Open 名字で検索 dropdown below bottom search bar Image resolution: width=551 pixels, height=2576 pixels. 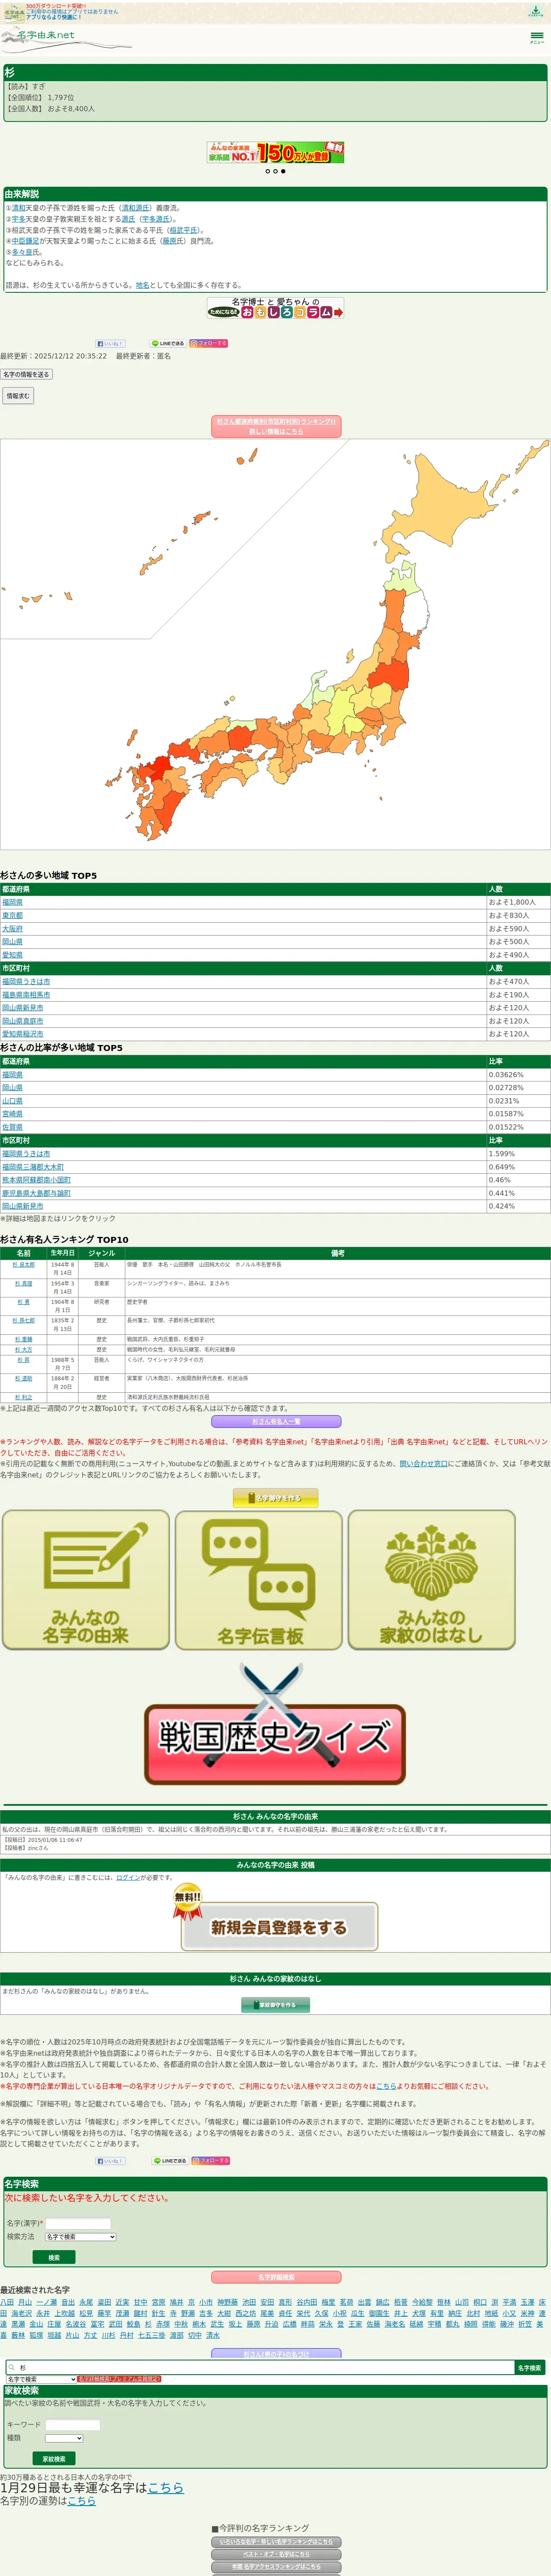point(41,2379)
